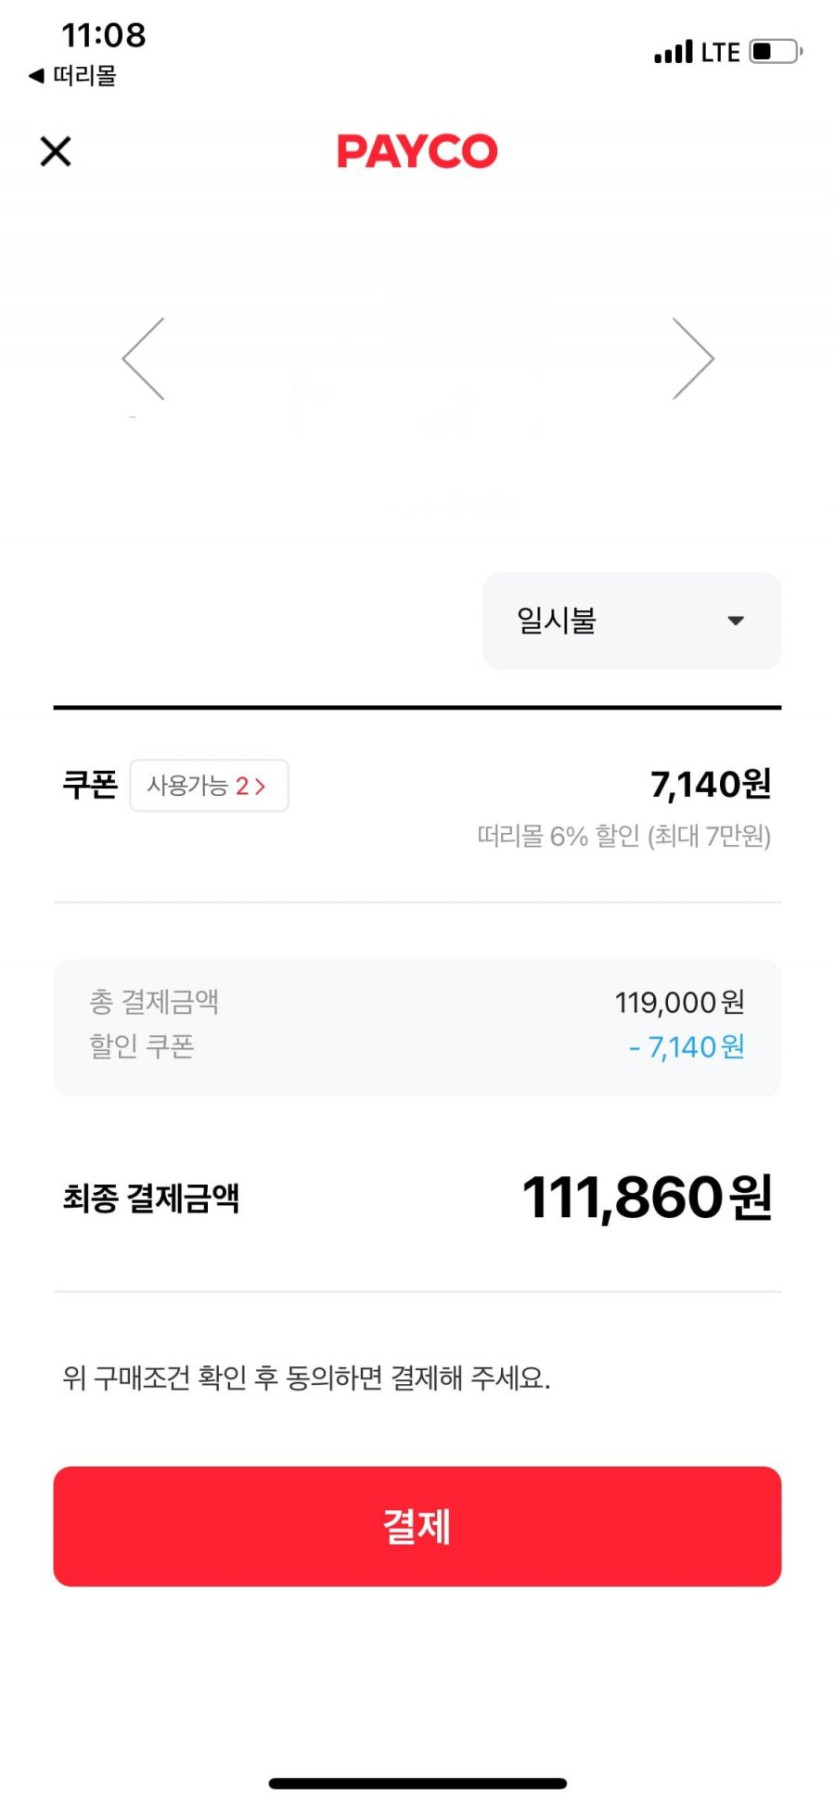Tap the red PAYCO logo
835x1807 pixels.
click(417, 151)
